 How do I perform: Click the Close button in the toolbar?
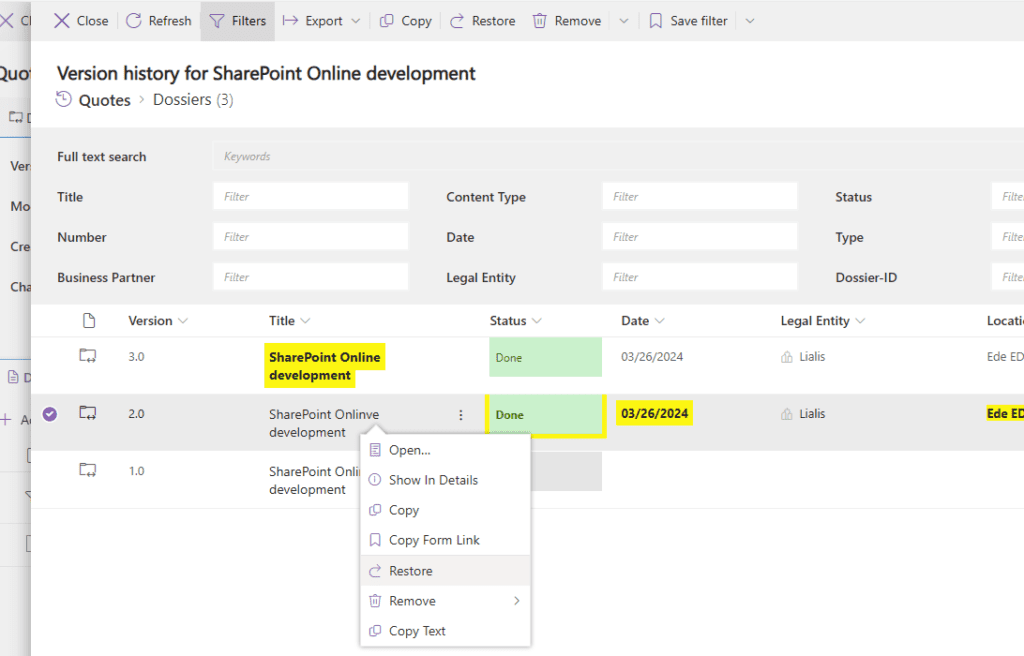click(80, 20)
